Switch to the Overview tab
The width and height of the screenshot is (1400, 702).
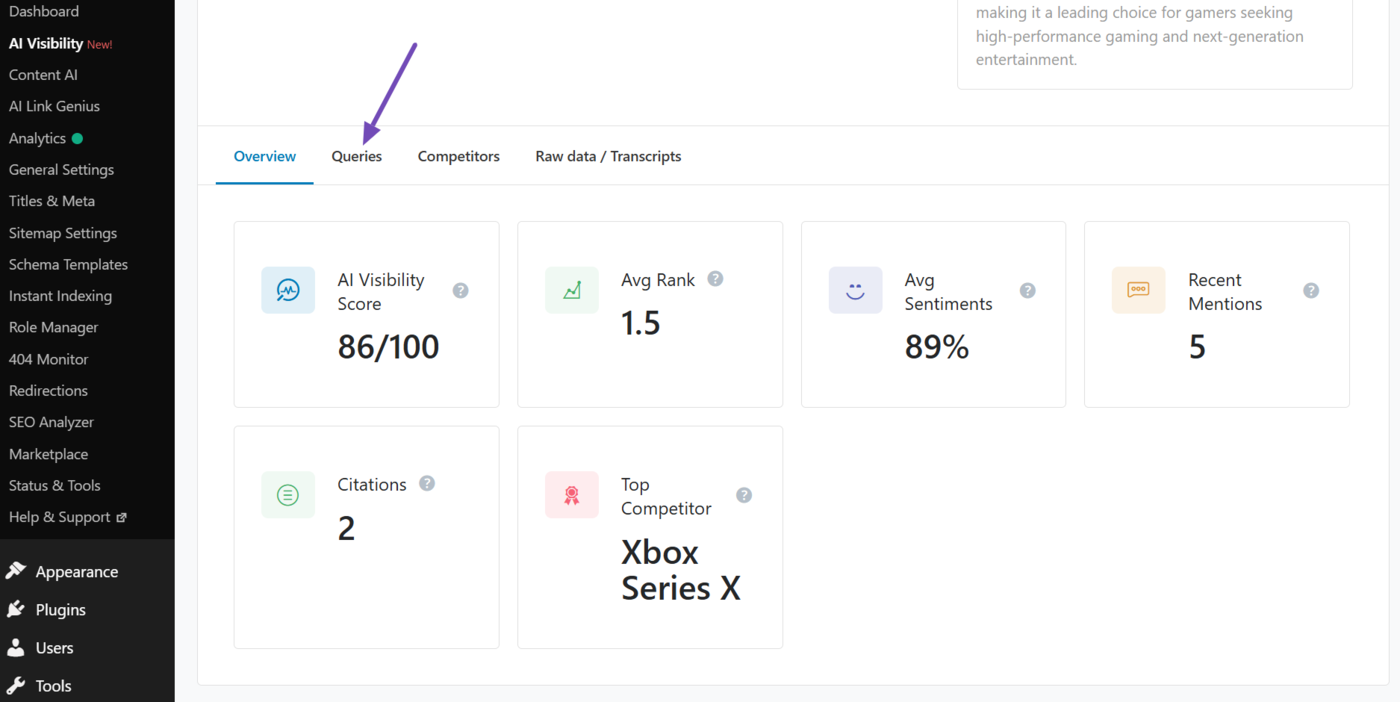click(265, 156)
